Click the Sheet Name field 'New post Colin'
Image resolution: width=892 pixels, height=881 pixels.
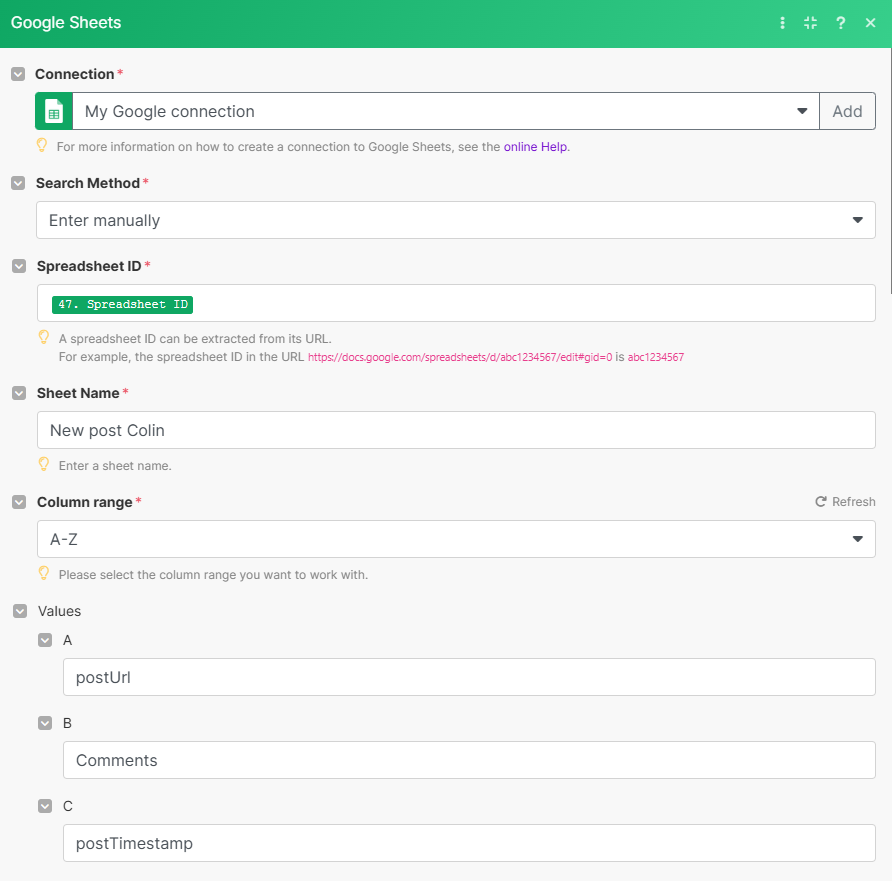456,430
